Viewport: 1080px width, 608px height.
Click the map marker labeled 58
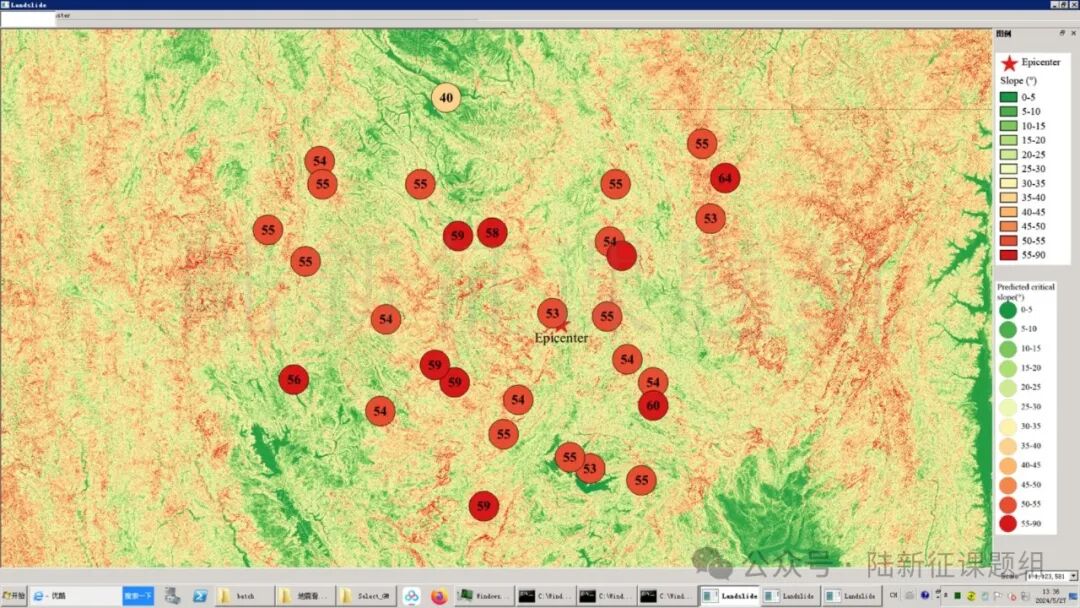[x=492, y=233]
